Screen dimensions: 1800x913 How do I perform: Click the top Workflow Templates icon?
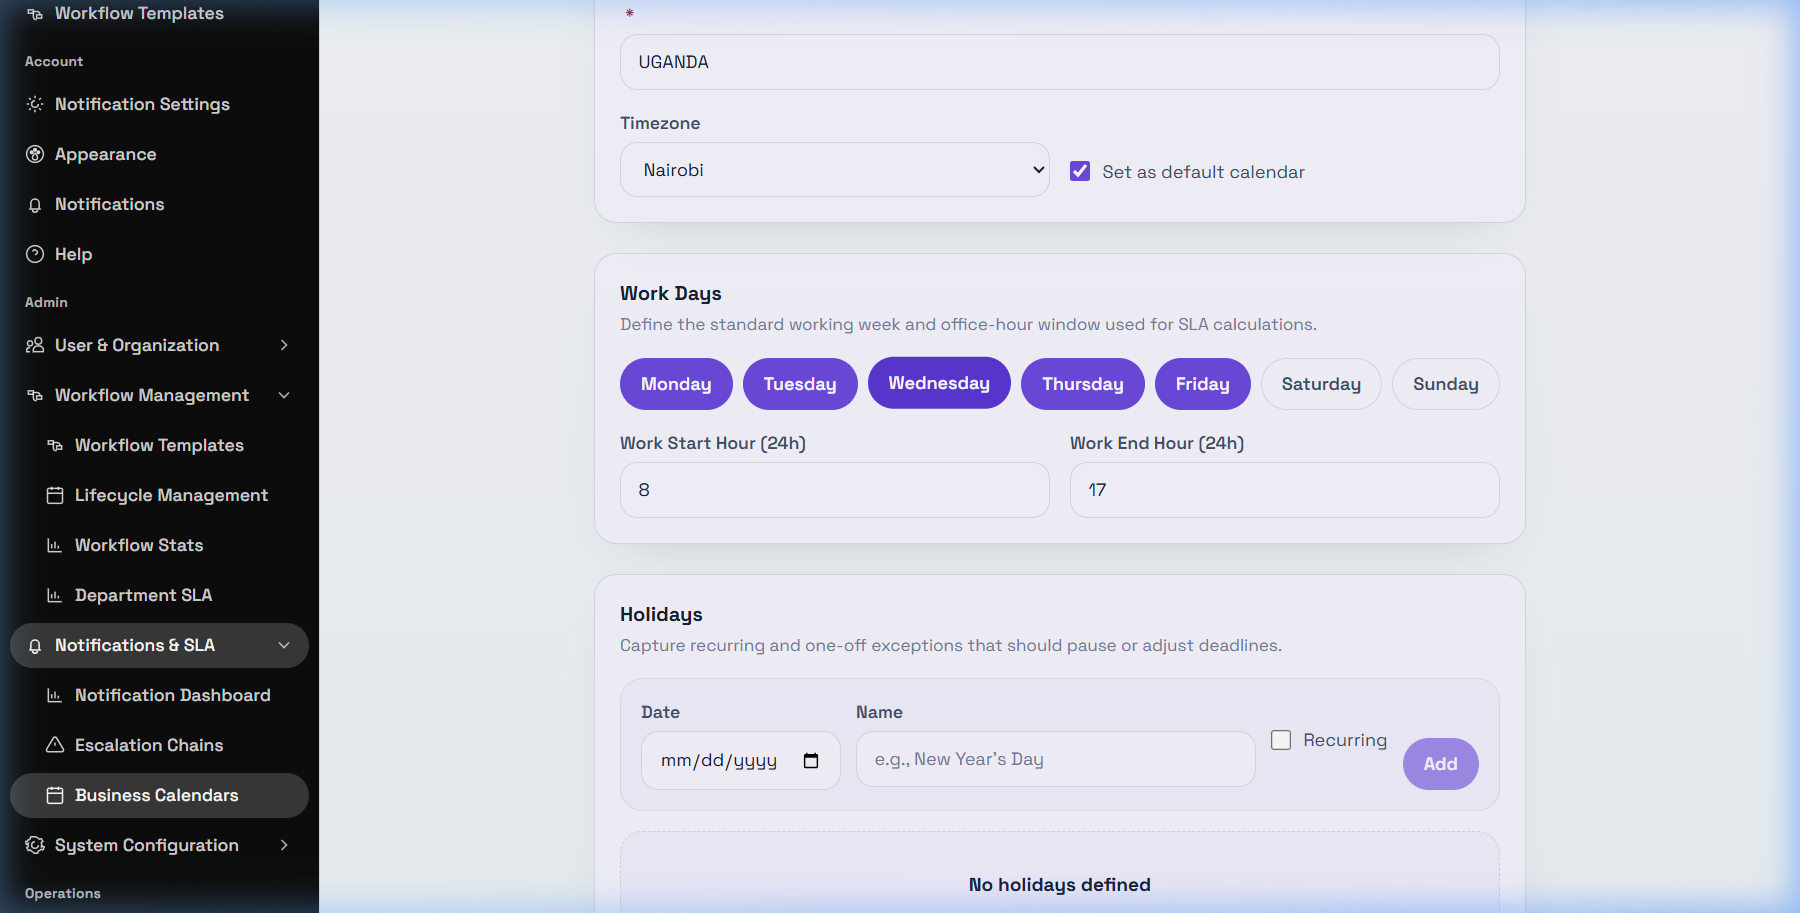[x=35, y=14]
